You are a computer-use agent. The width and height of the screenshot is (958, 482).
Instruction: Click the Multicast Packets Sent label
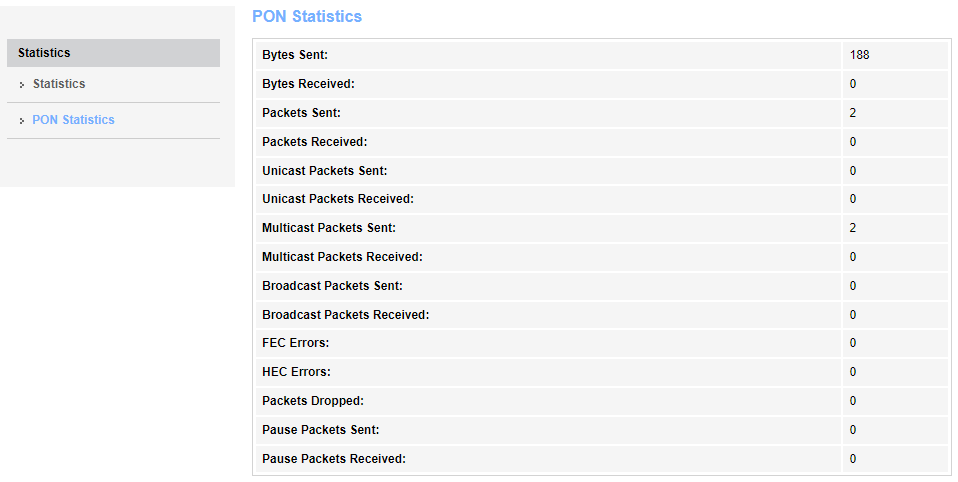pyautogui.click(x=329, y=228)
